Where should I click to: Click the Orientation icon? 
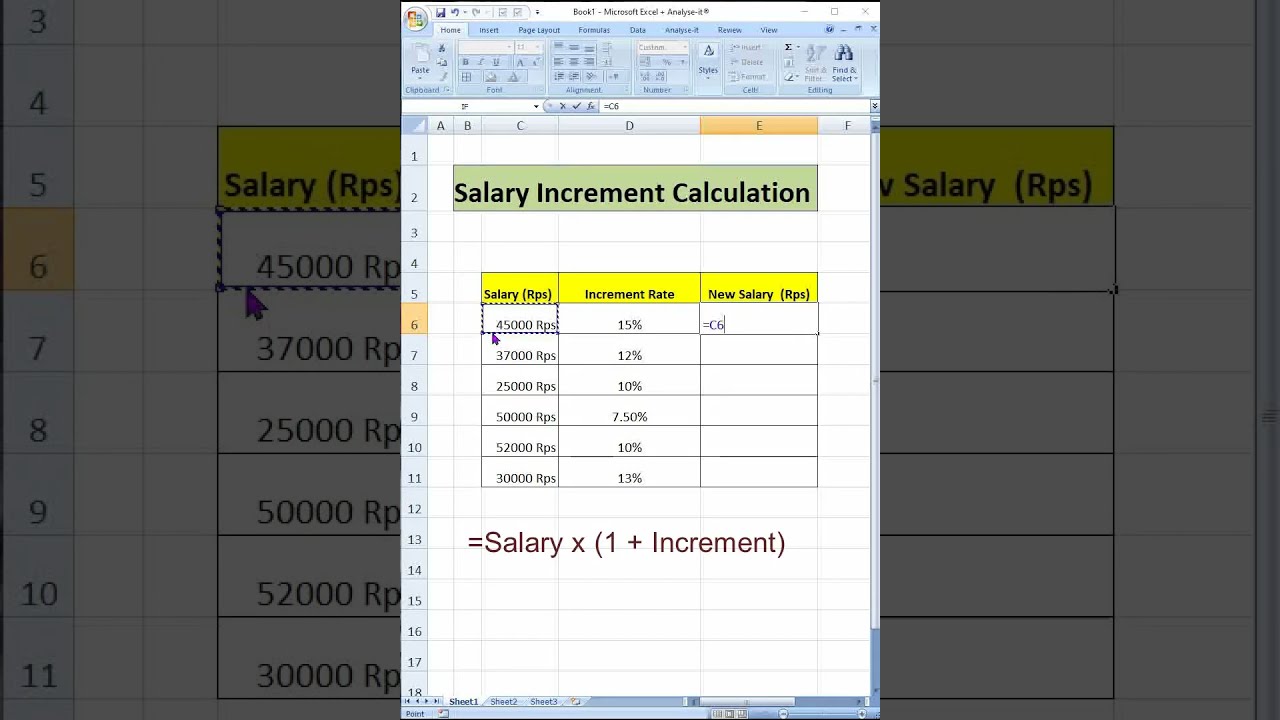click(x=592, y=76)
